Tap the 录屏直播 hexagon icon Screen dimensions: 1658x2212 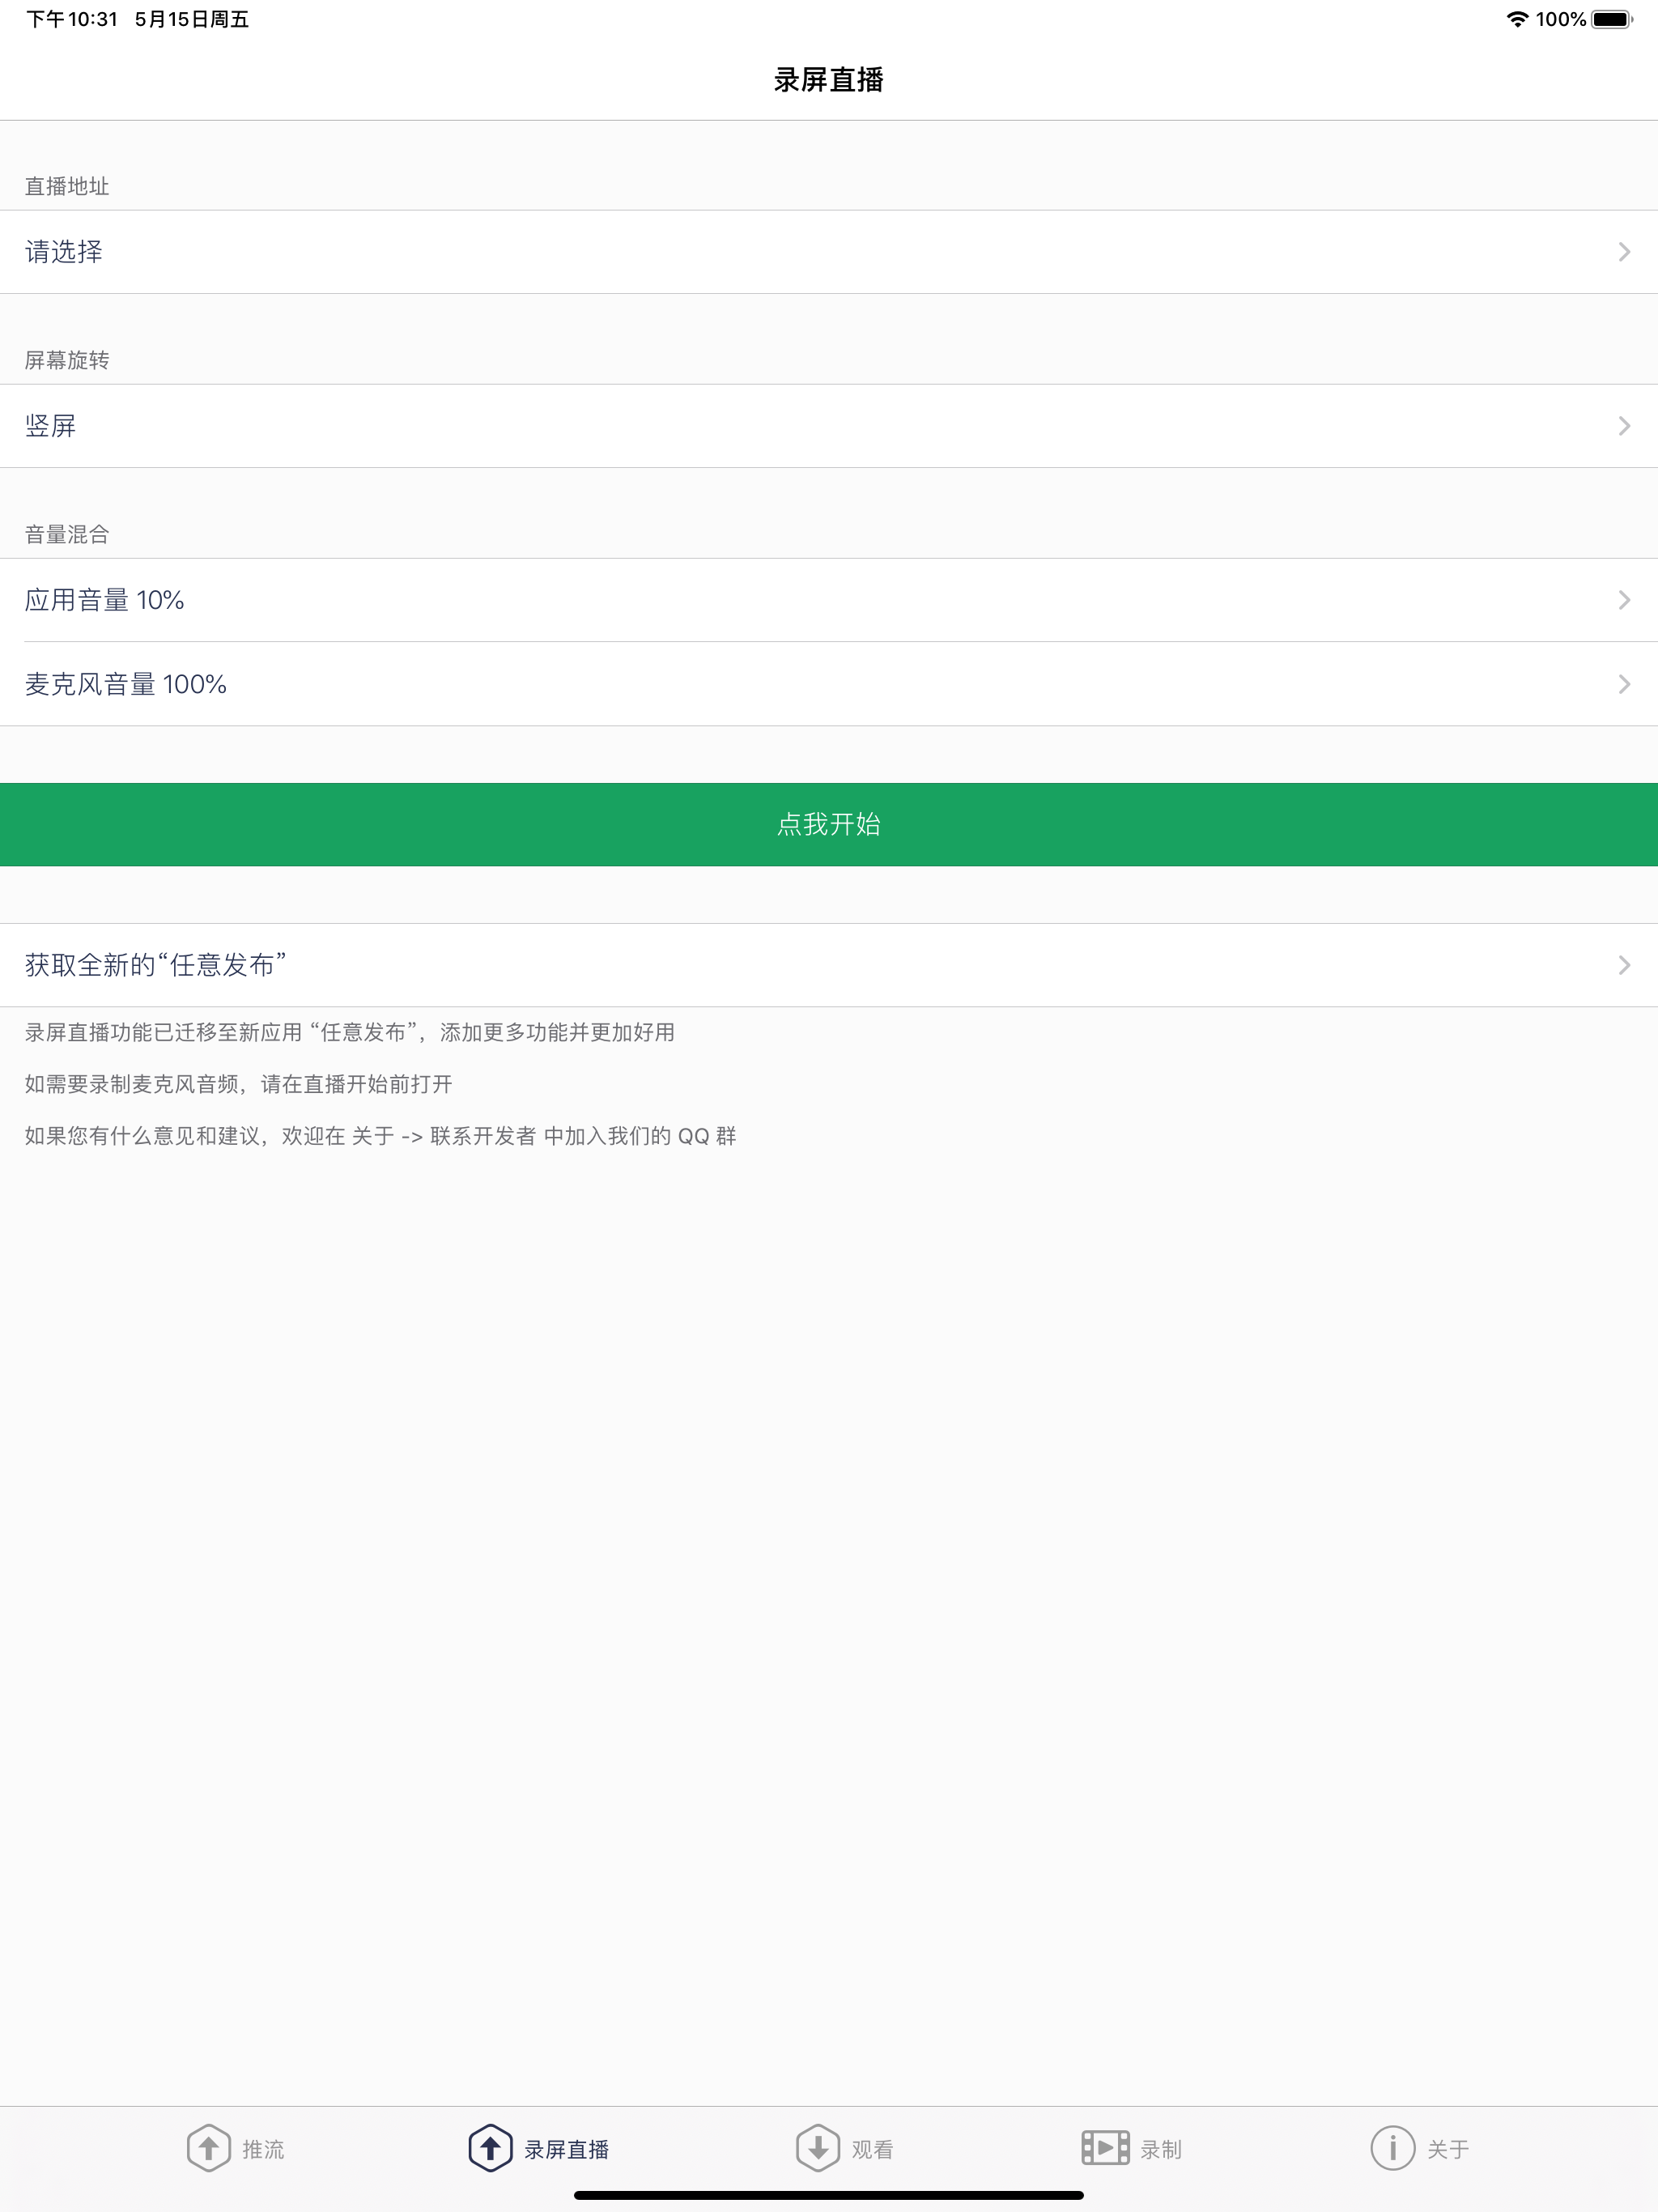pyautogui.click(x=491, y=2148)
